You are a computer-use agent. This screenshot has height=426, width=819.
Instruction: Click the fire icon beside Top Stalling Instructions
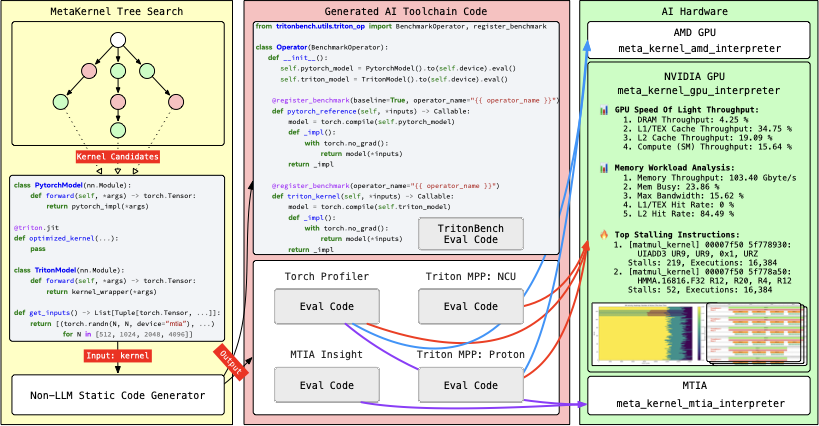tap(602, 234)
